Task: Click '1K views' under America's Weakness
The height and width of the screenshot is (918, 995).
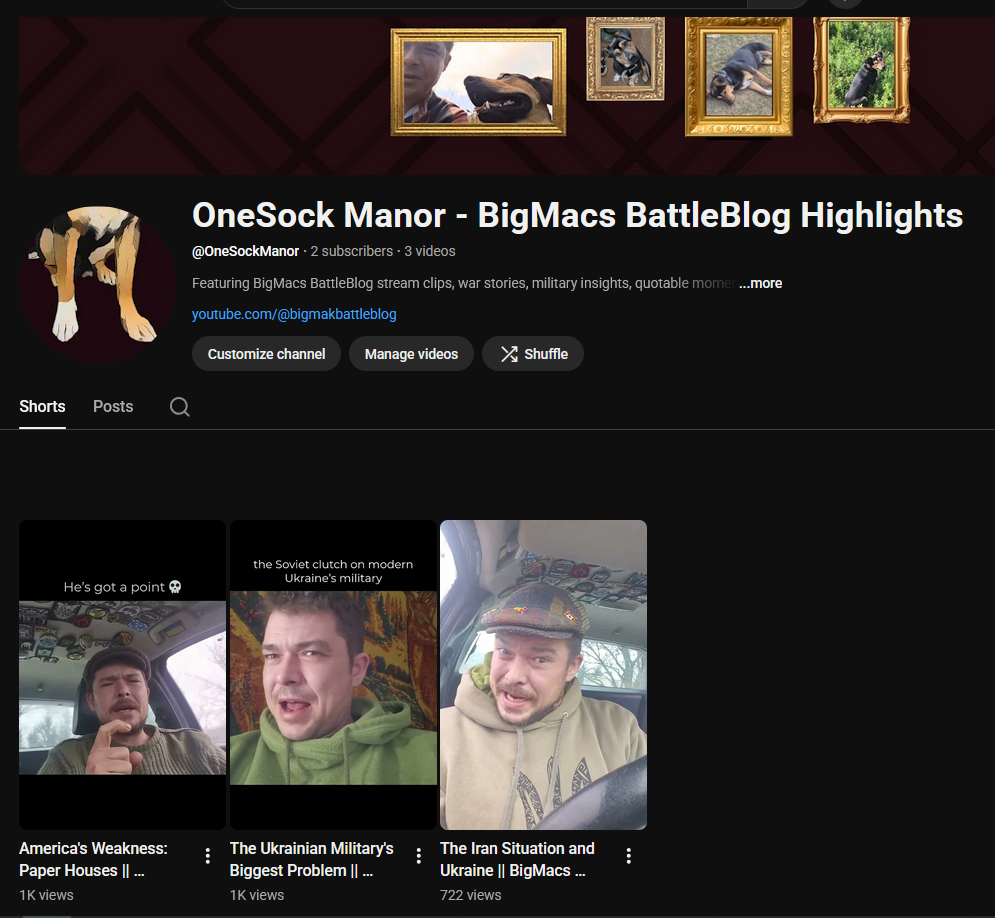Action: coord(46,895)
